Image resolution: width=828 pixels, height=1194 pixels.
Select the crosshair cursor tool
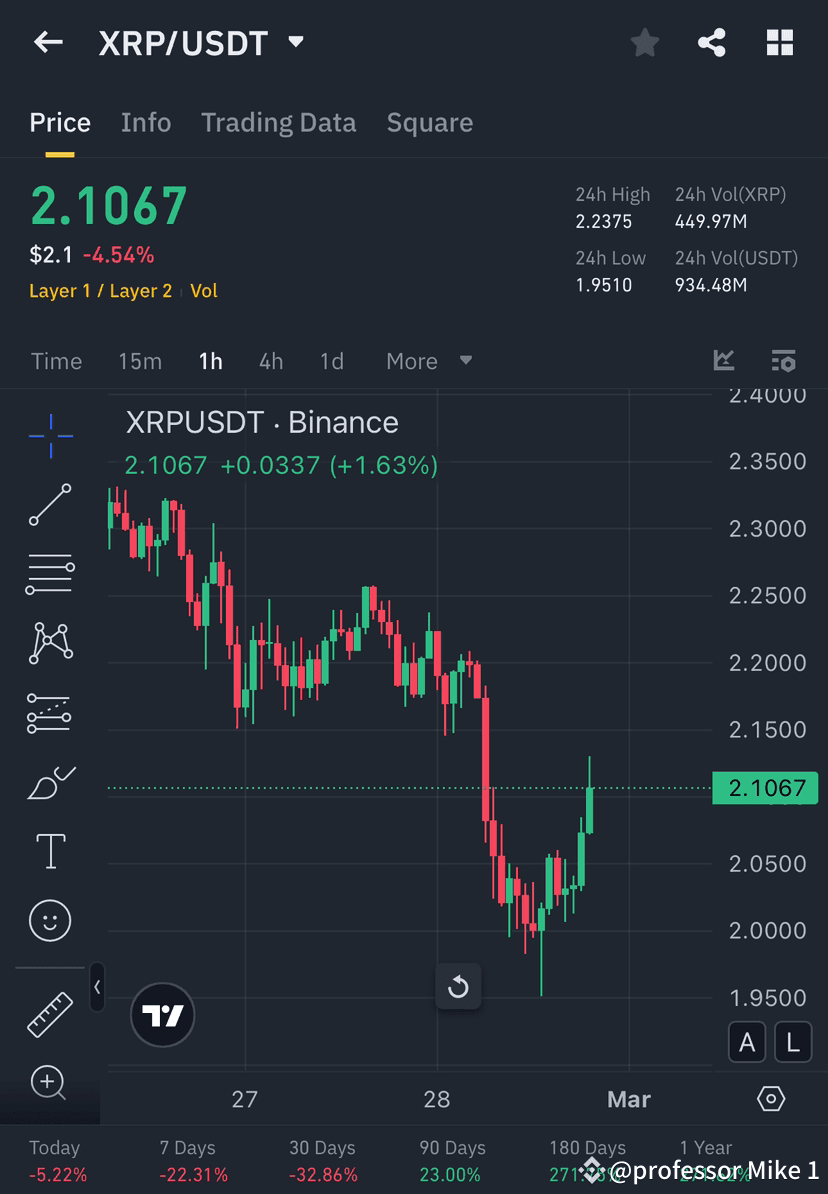[50, 435]
